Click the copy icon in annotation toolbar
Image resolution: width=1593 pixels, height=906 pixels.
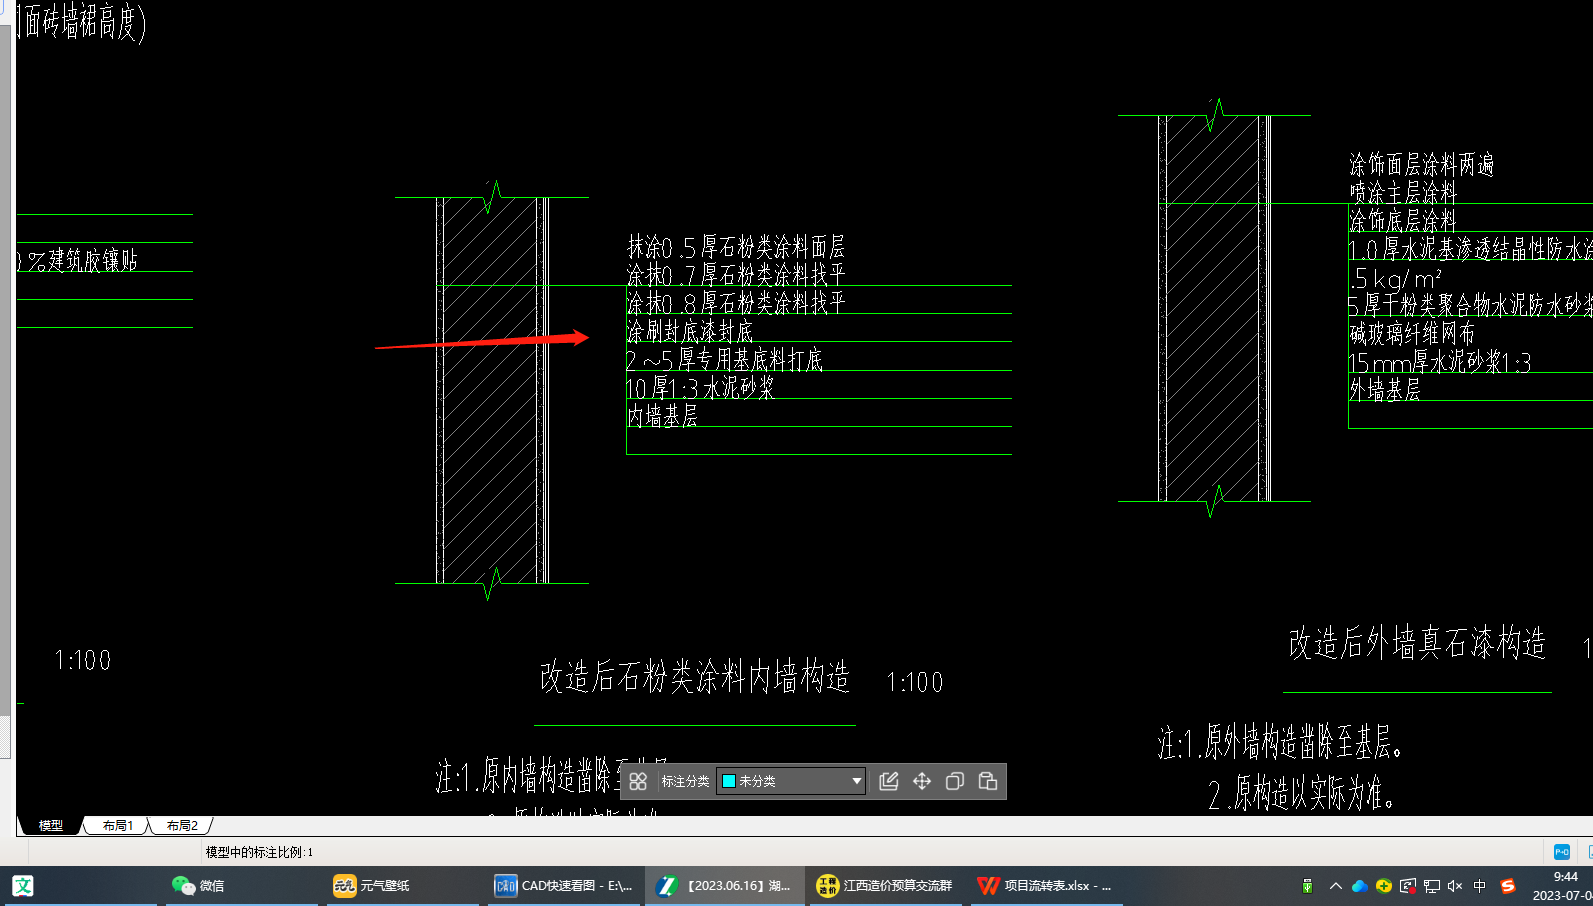955,781
